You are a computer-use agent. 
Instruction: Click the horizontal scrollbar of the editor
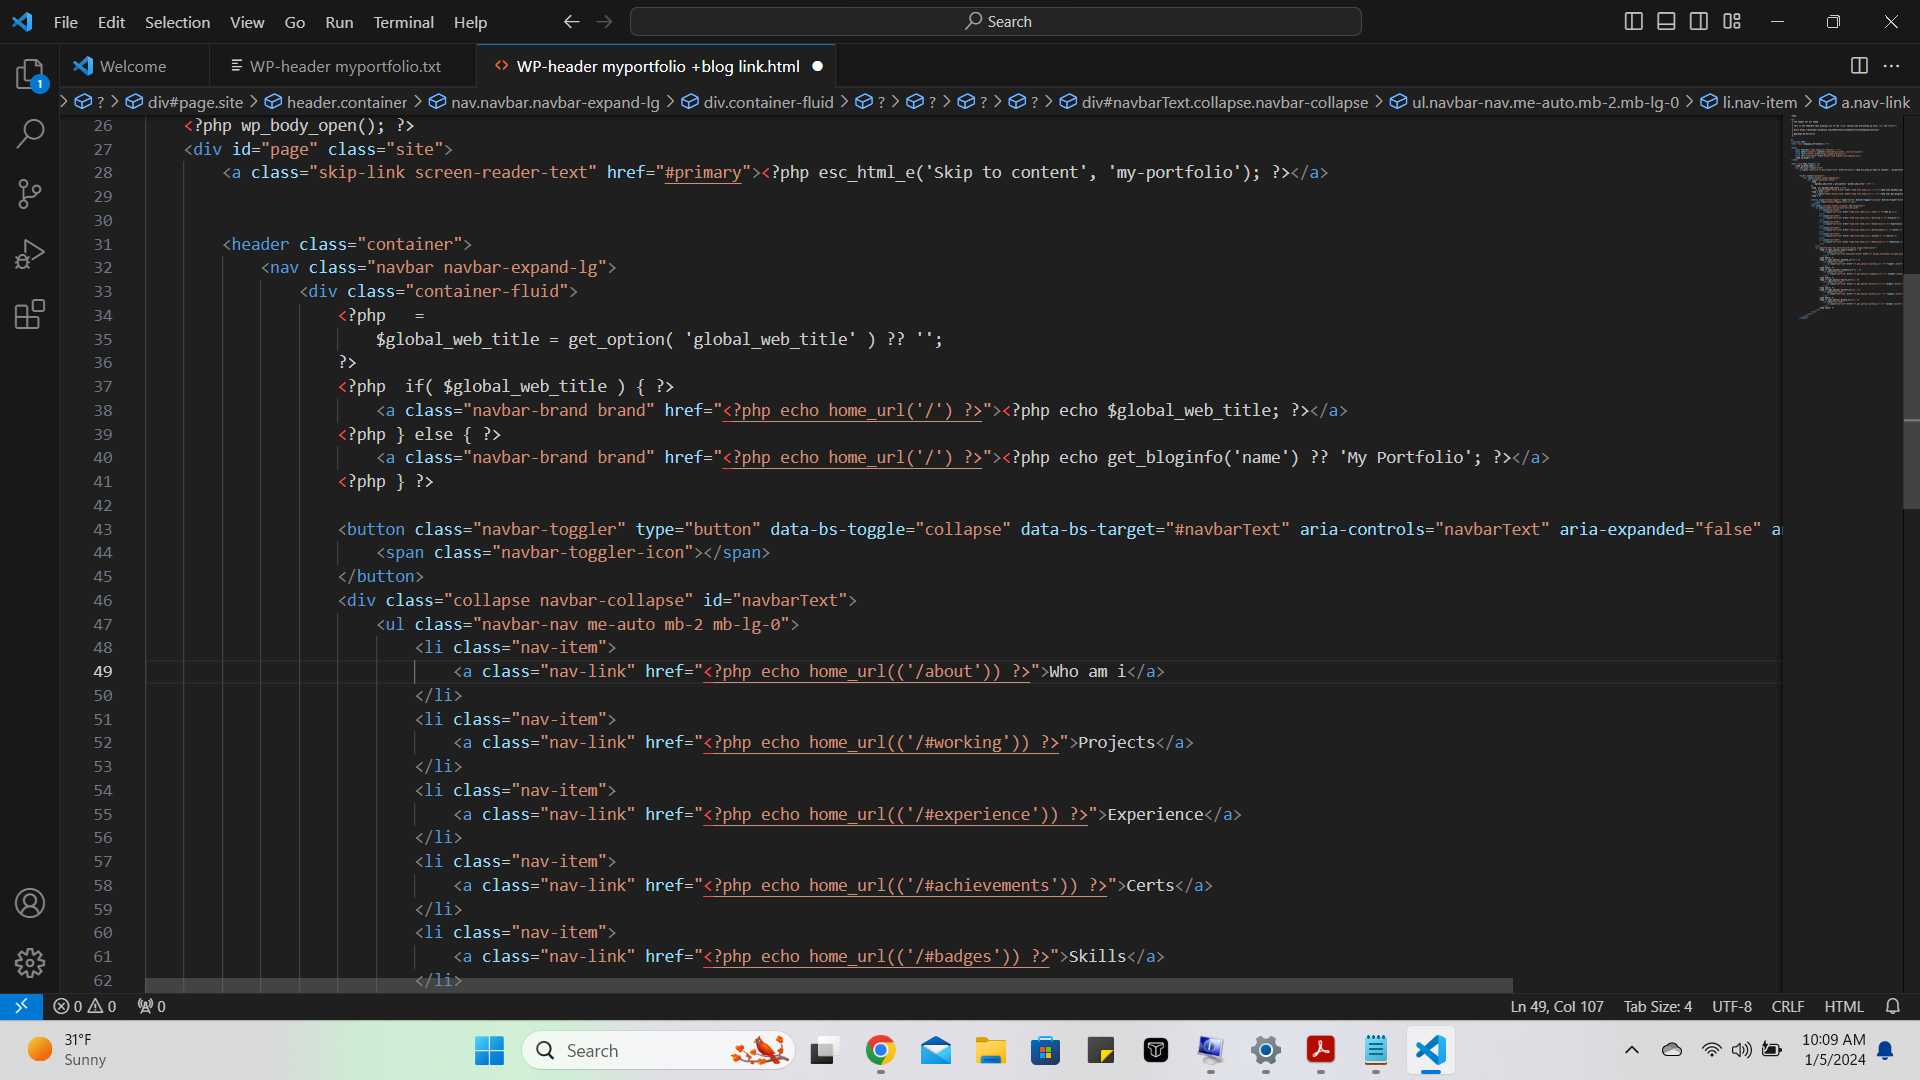coord(828,985)
